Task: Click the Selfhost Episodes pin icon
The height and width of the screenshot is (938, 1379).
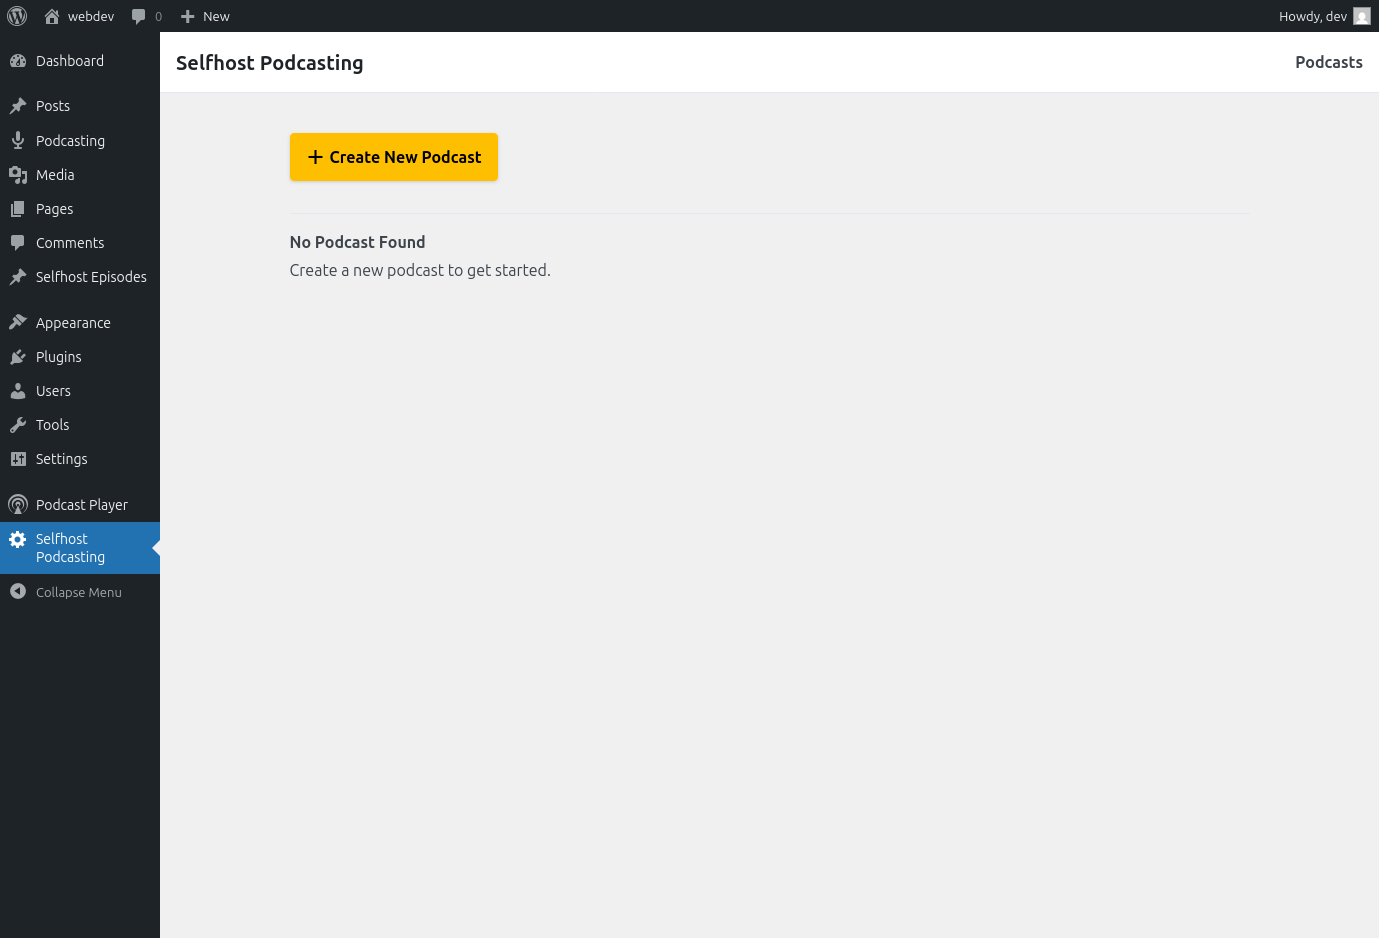Action: [x=18, y=277]
